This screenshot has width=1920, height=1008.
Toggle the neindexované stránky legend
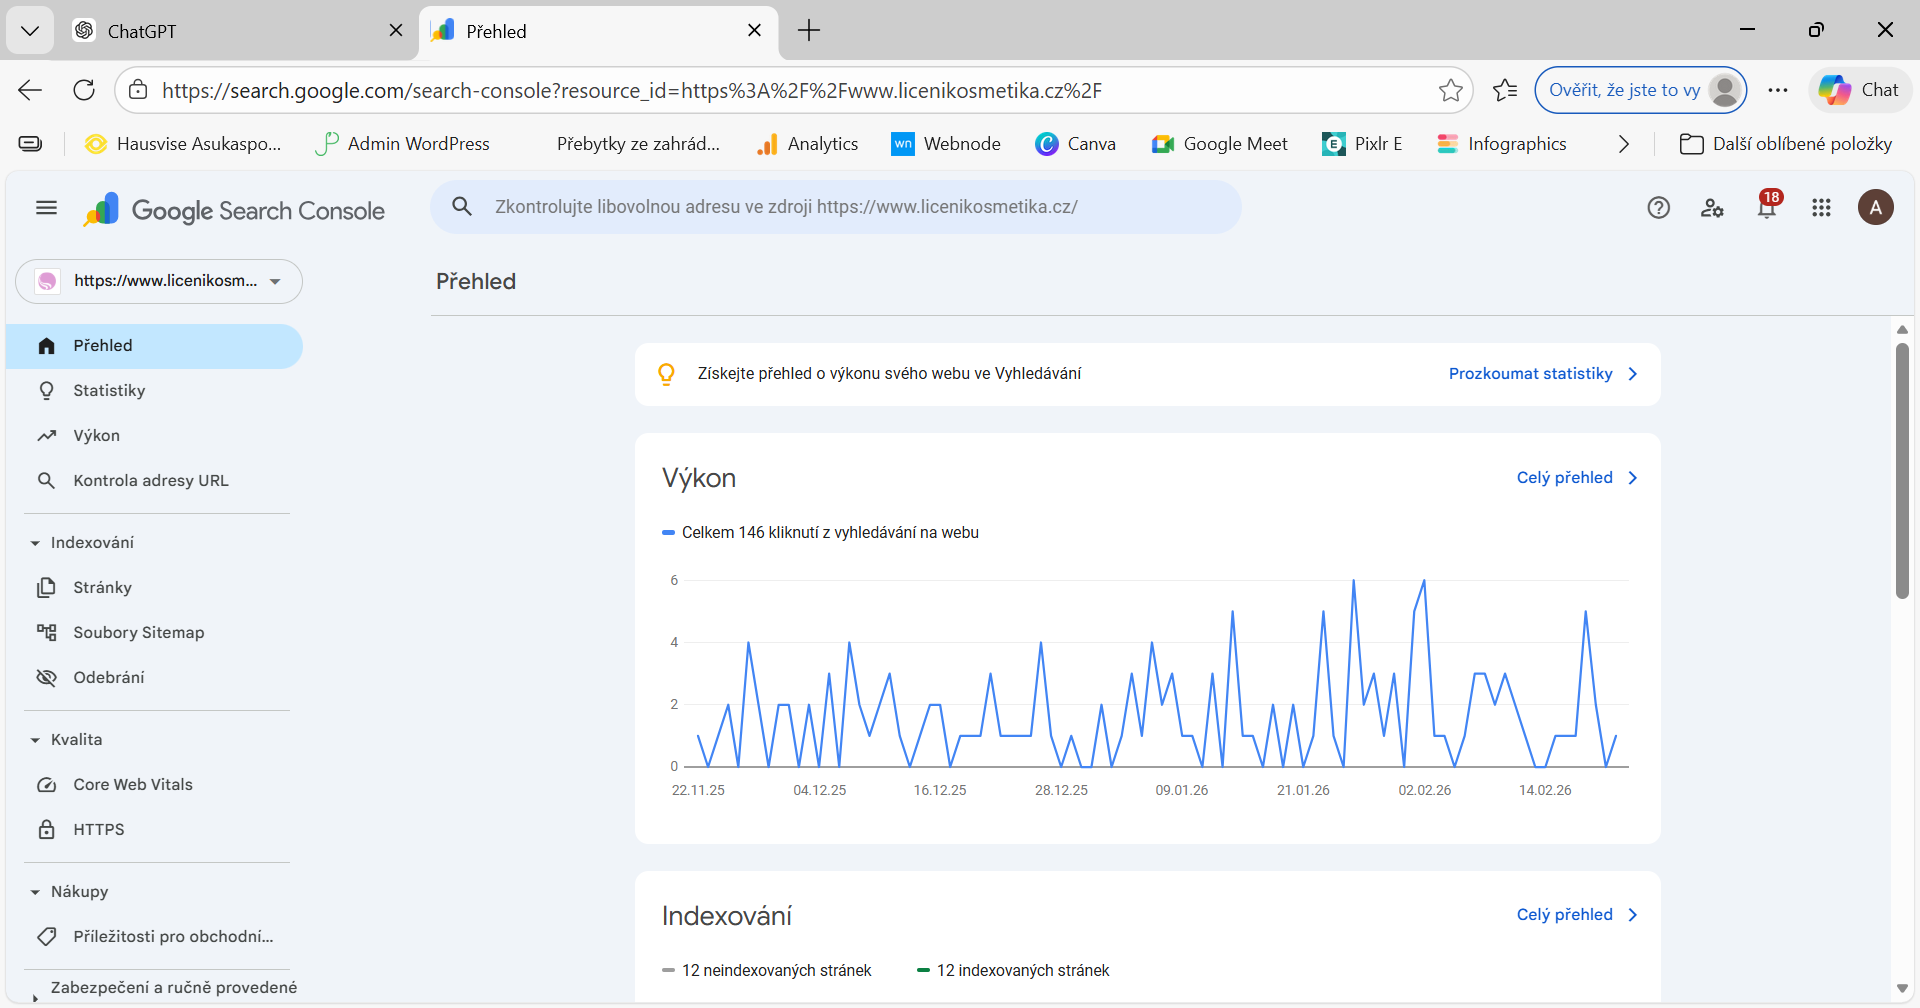[766, 969]
